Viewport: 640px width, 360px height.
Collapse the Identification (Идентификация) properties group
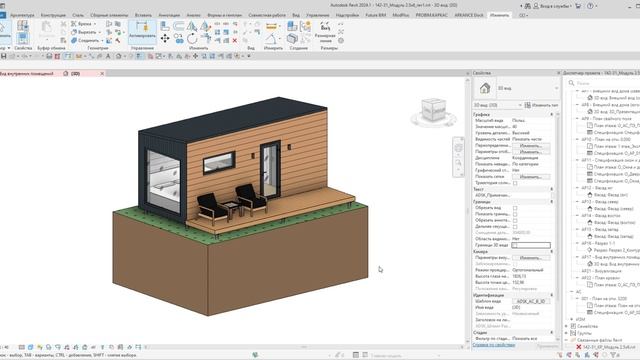[x=551, y=295]
